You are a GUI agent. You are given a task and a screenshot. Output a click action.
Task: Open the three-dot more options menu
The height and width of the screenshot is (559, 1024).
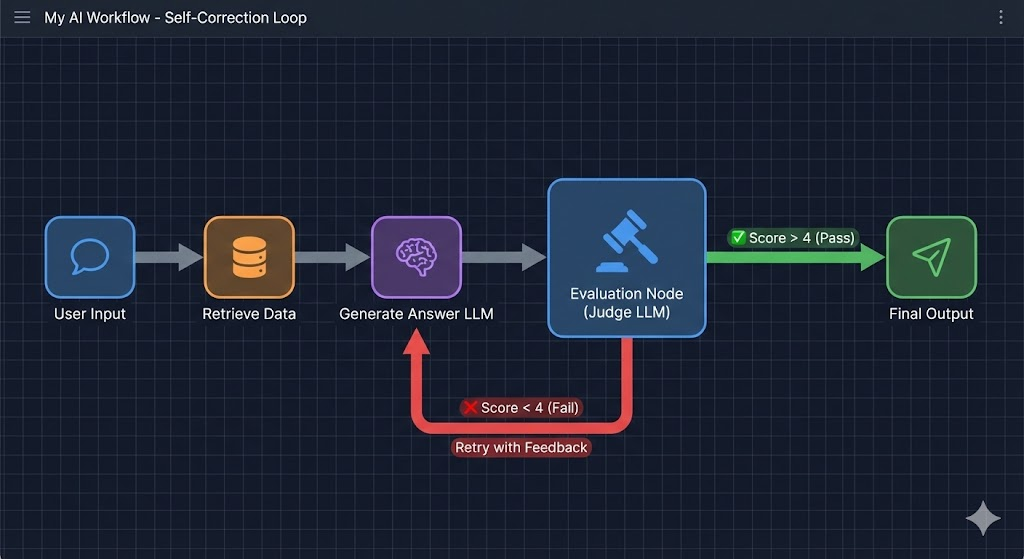coord(1001,18)
